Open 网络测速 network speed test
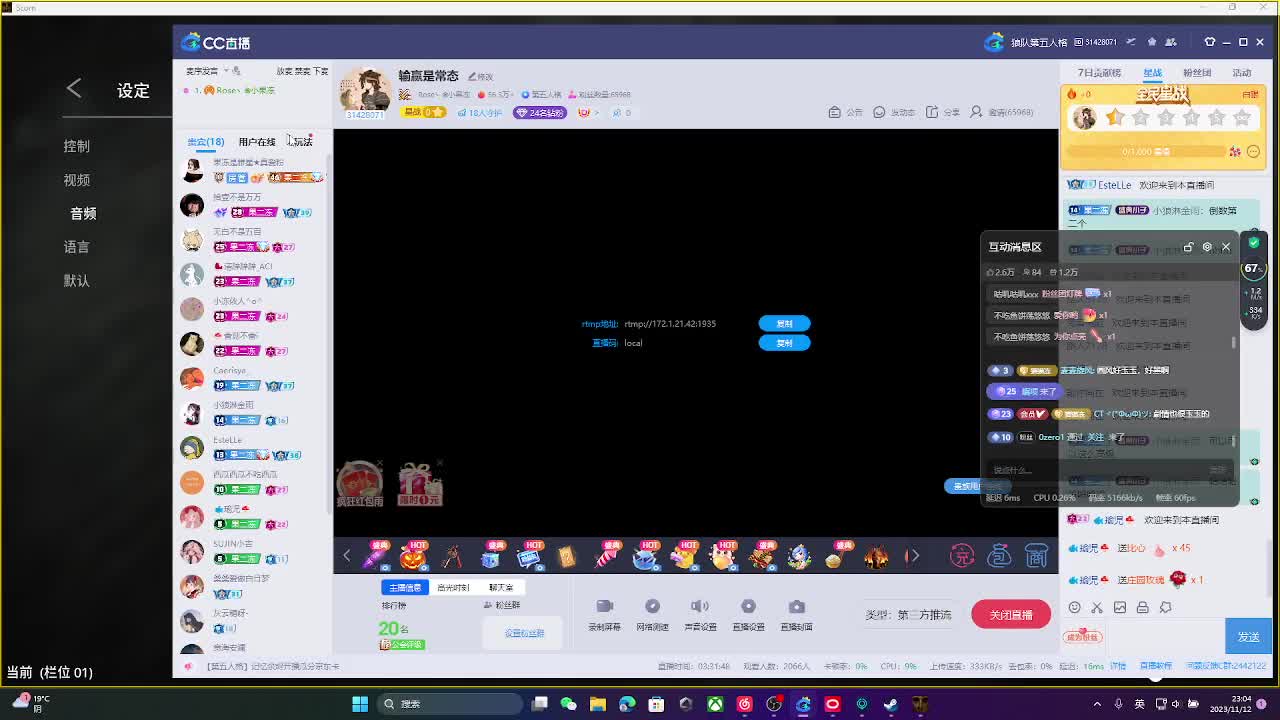Image resolution: width=1280 pixels, height=720 pixels. click(652, 614)
